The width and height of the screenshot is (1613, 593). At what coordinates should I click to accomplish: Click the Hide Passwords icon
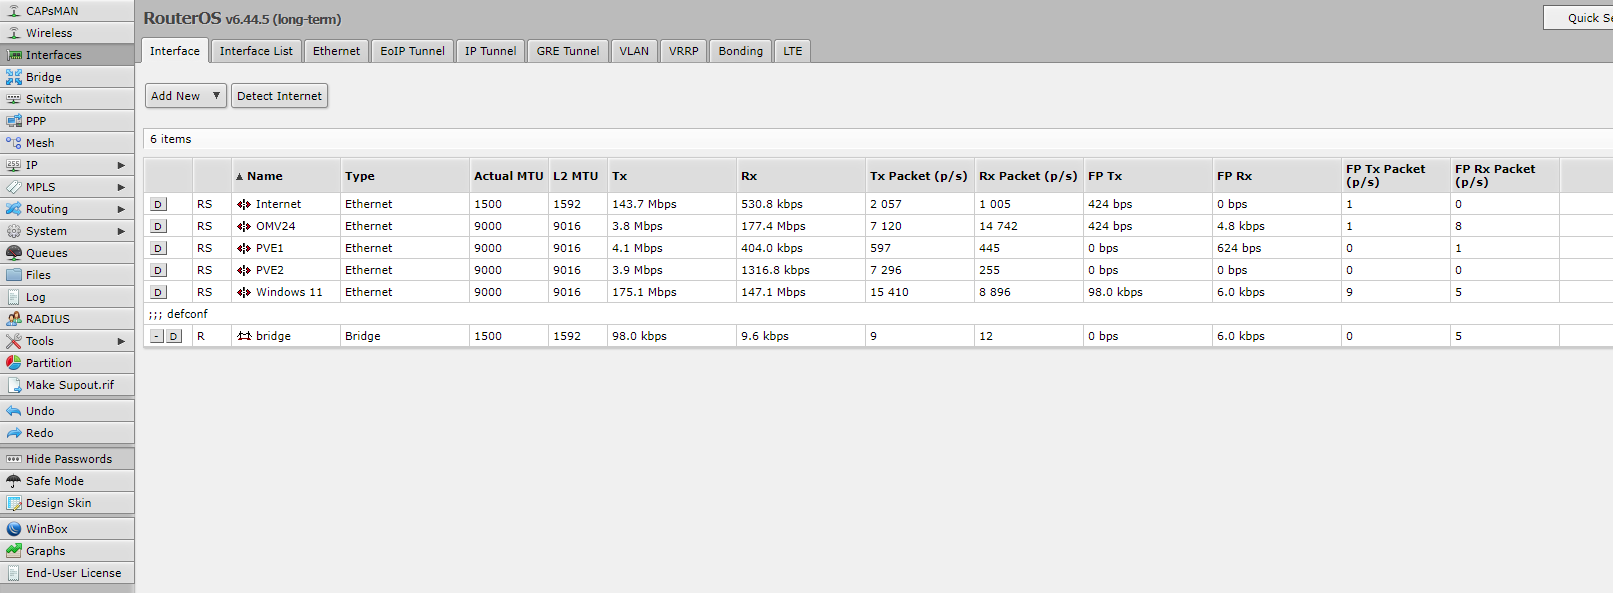click(14, 459)
